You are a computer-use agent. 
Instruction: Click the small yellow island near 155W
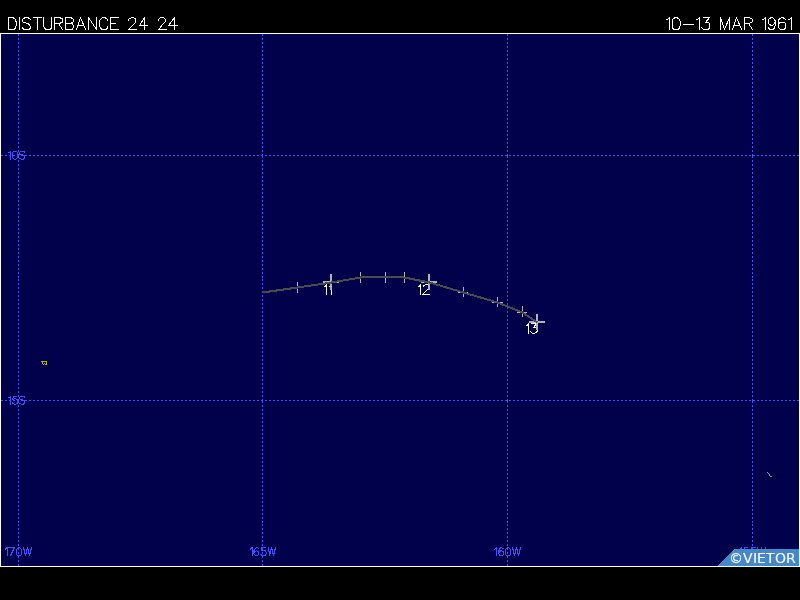click(769, 474)
